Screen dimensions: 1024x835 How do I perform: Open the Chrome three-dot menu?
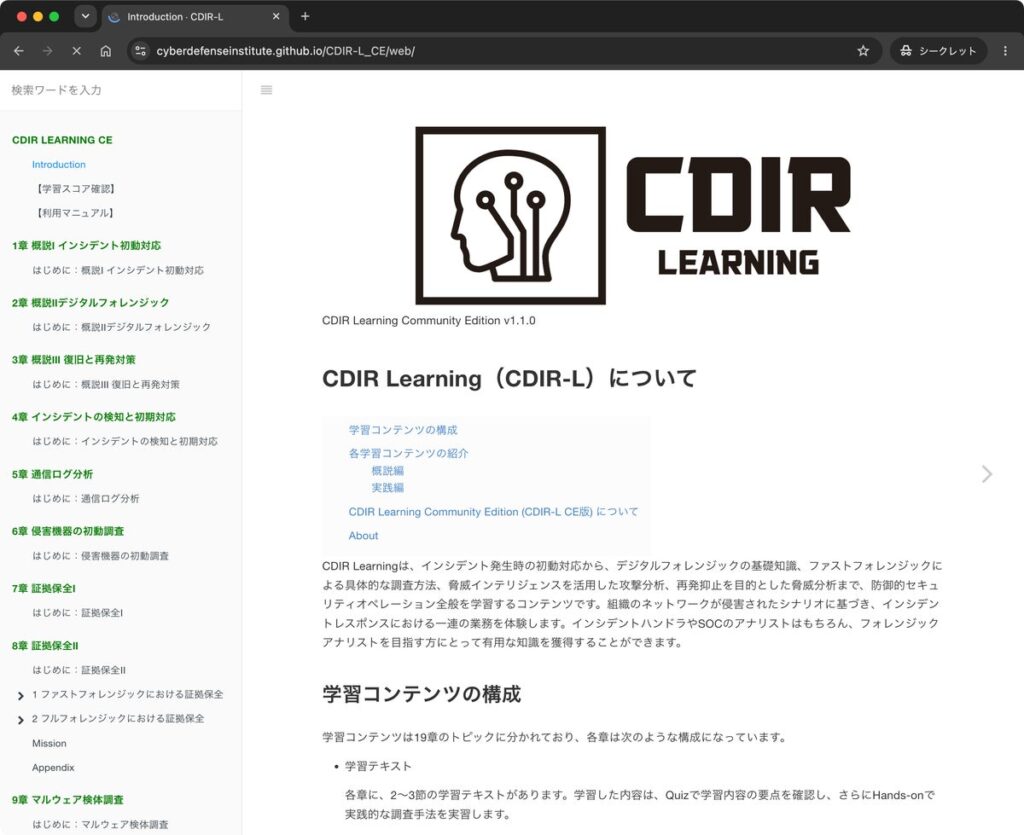pyautogui.click(x=1005, y=51)
